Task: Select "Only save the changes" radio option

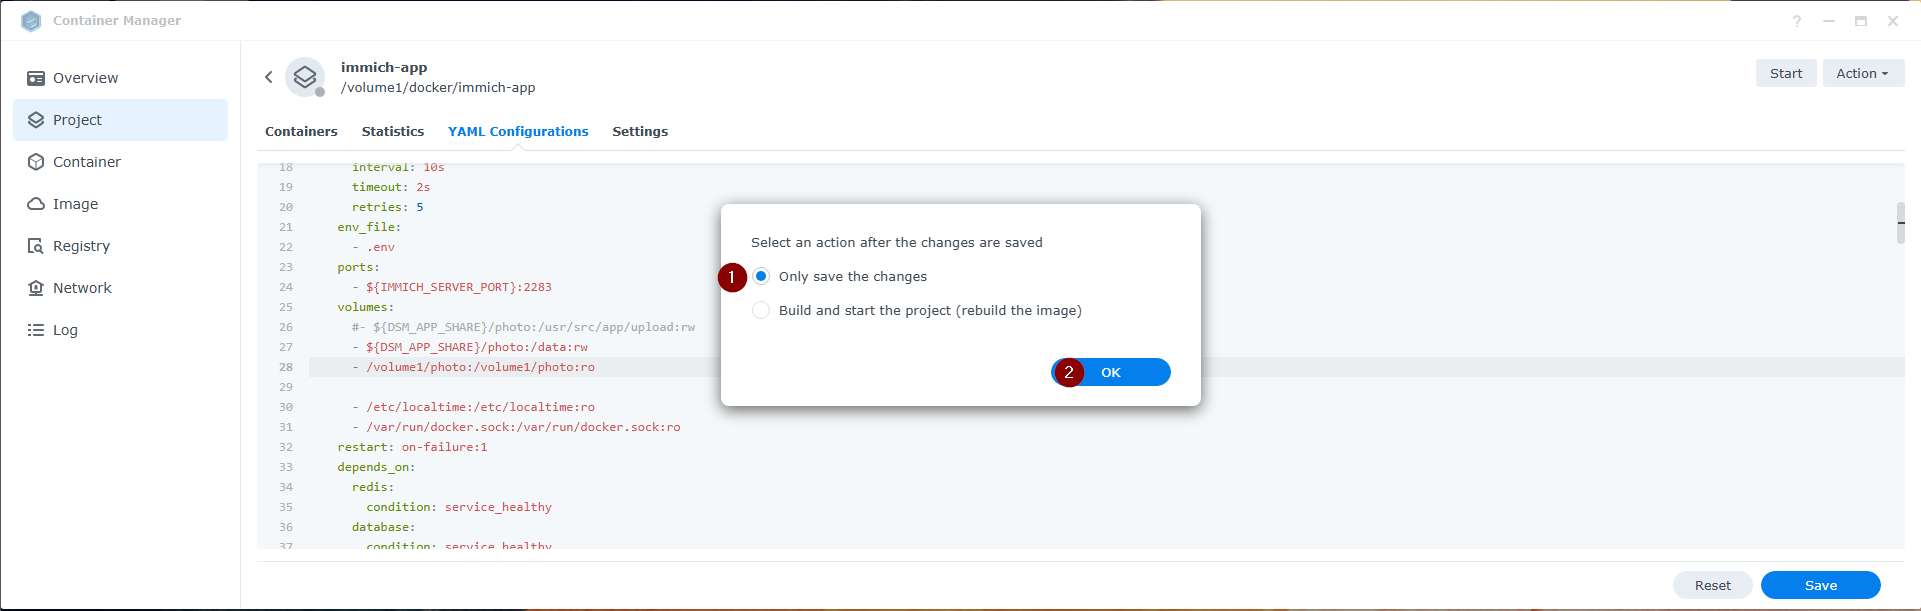Action: click(761, 276)
